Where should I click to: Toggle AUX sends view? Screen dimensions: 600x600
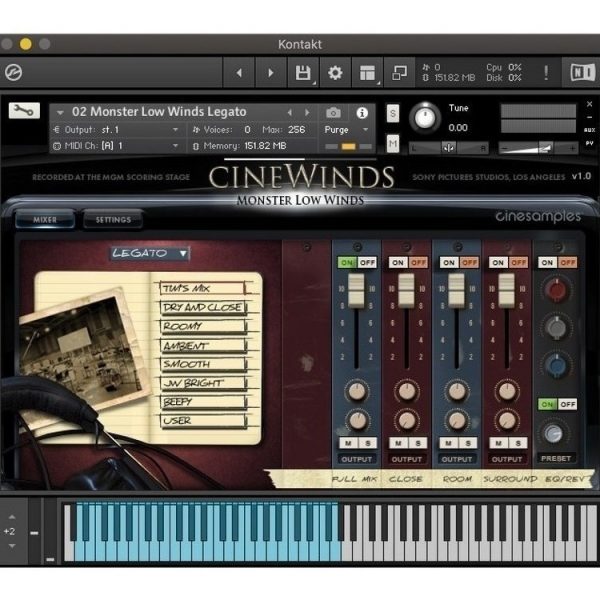(x=589, y=130)
